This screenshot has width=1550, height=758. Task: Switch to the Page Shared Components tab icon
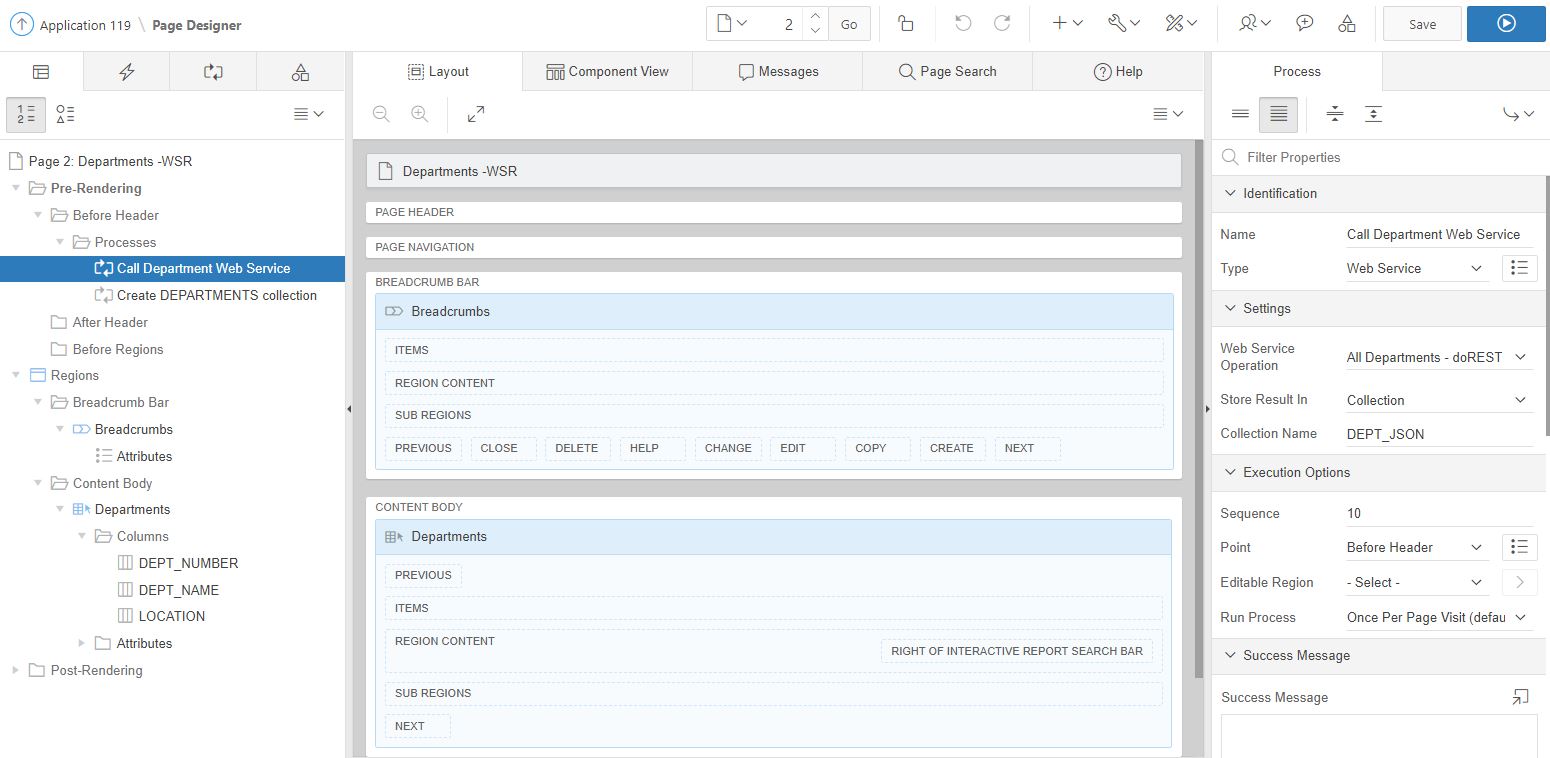(300, 72)
